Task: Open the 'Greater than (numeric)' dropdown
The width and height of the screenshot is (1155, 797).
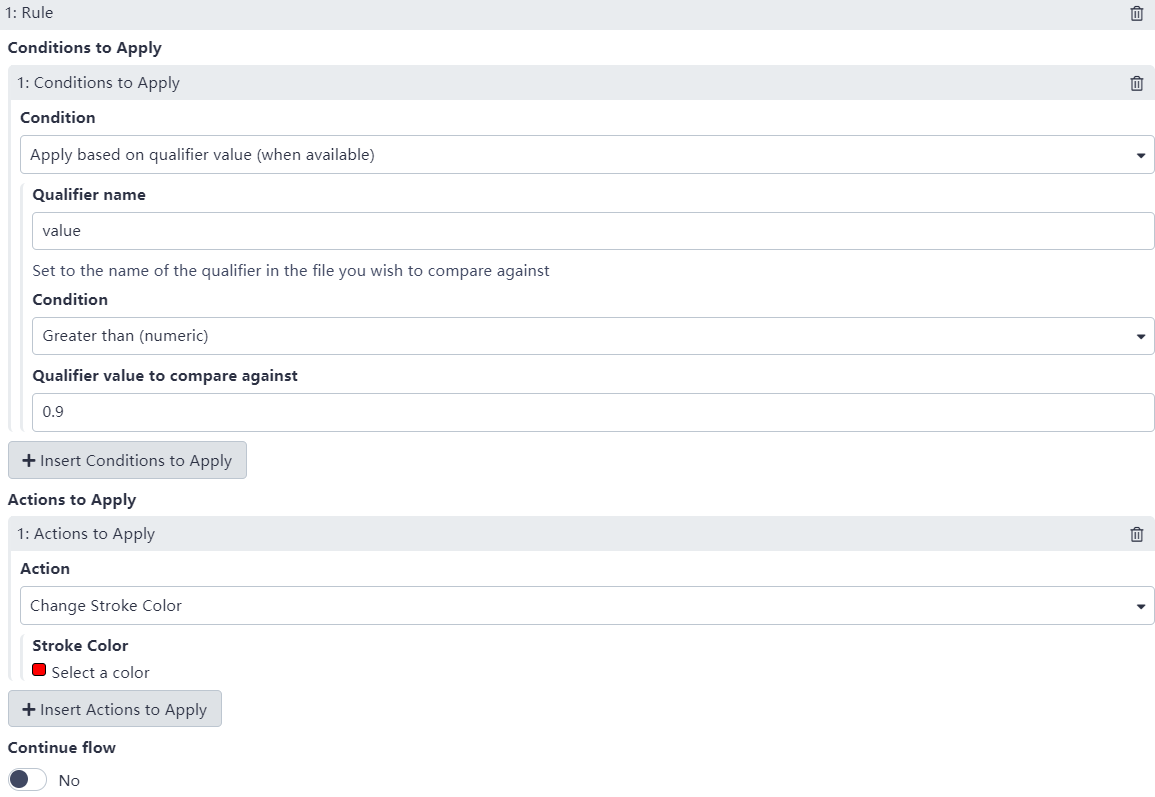Action: tap(593, 336)
